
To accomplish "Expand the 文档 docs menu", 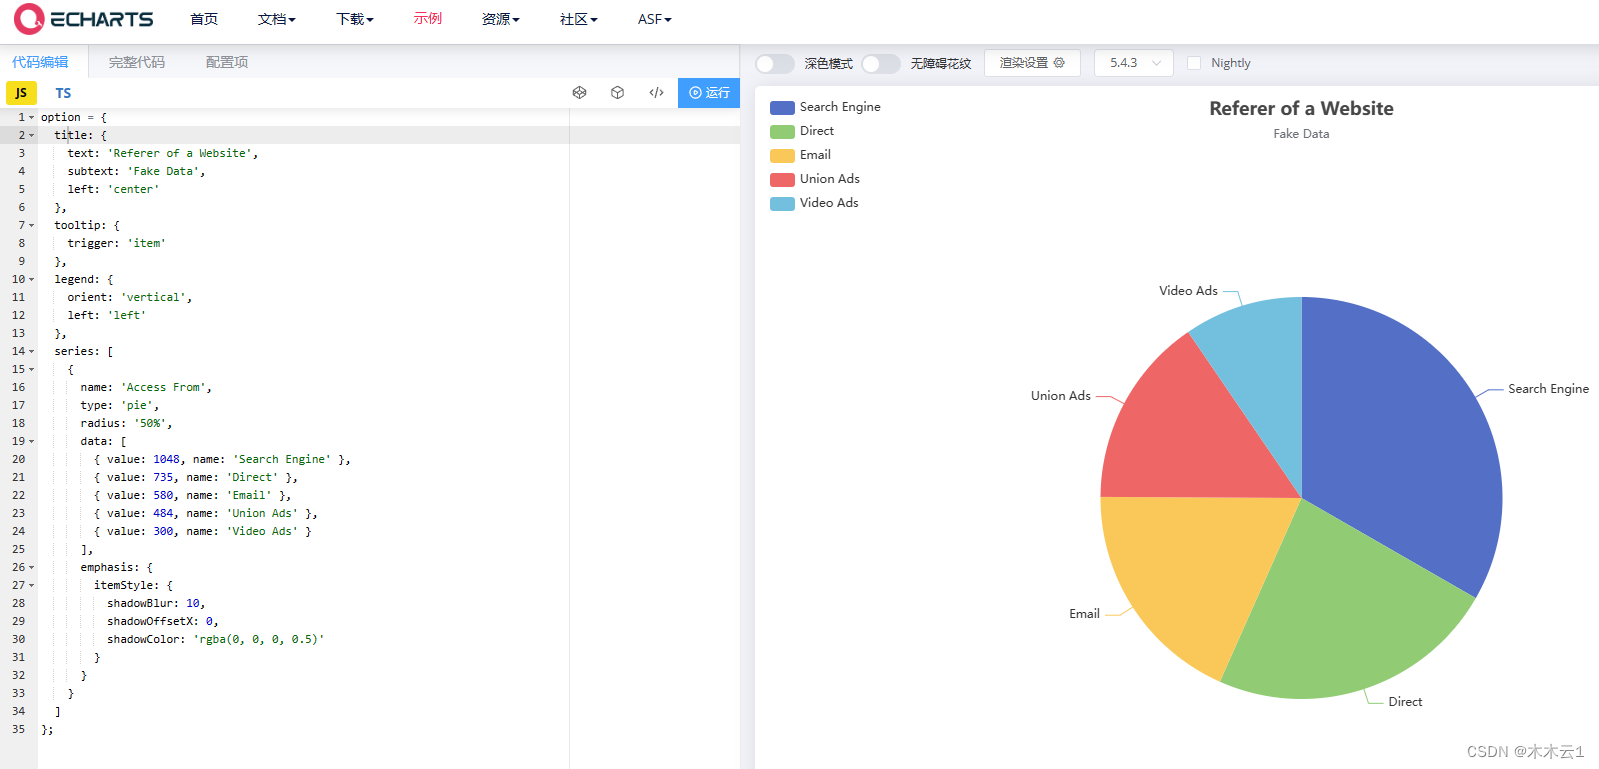I will click(x=276, y=19).
